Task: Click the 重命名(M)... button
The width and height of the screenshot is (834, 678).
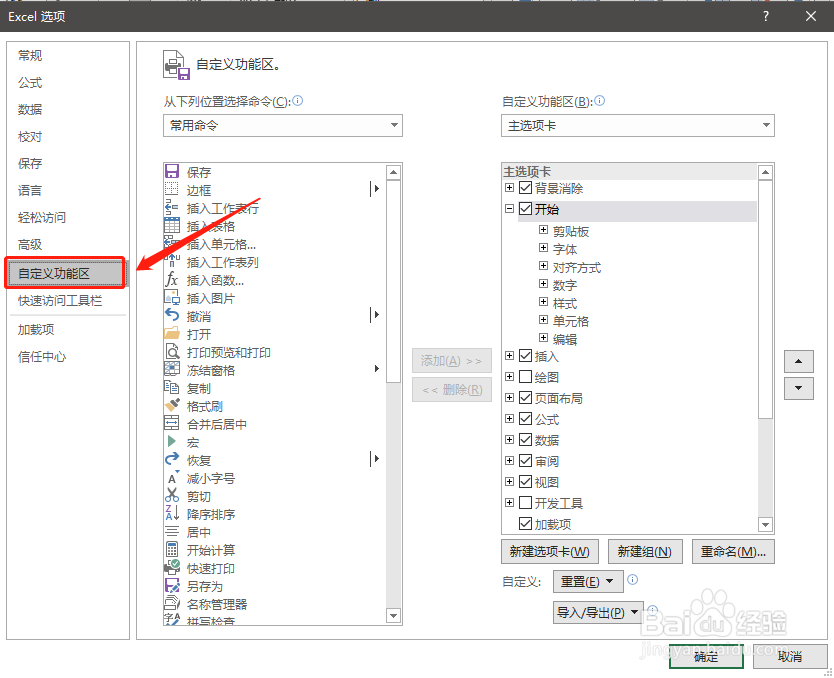Action: 733,551
